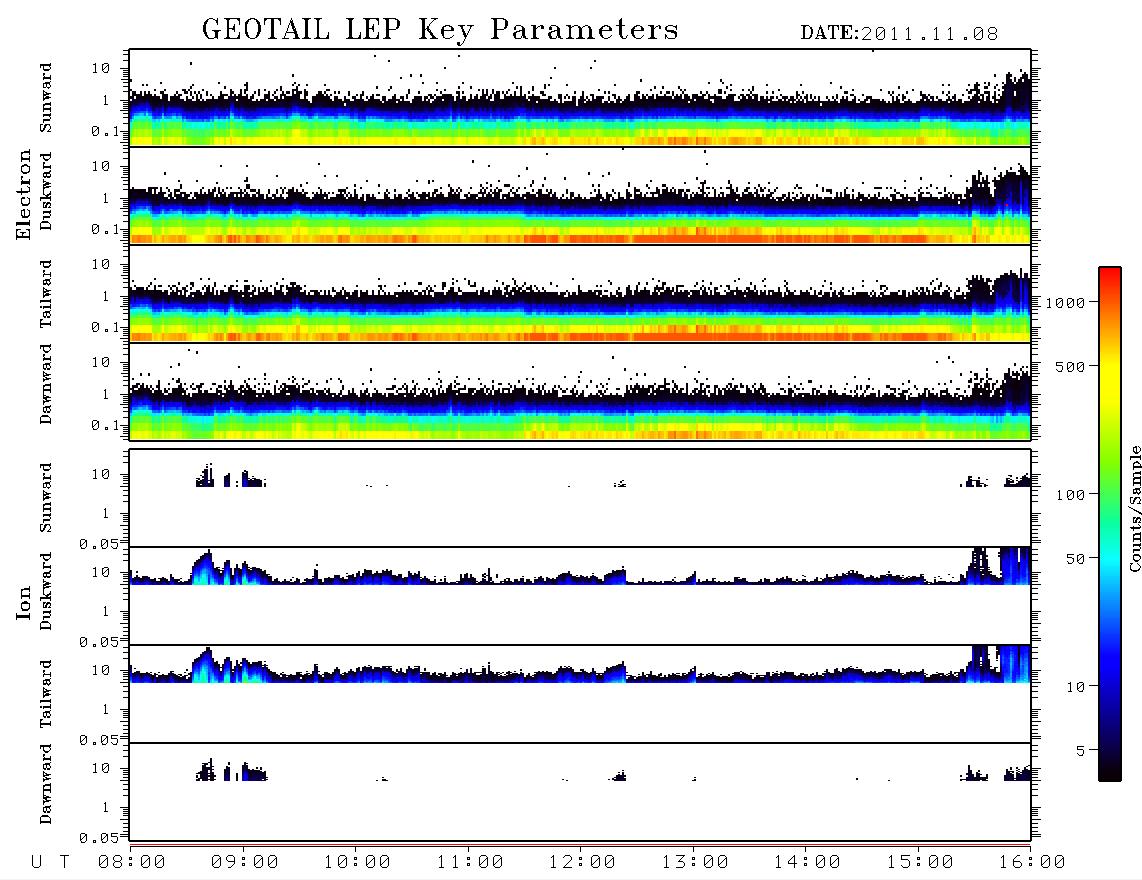This screenshot has height=880, width=1142.
Task: Click the "100" color bar tick
Action: click(x=1071, y=495)
